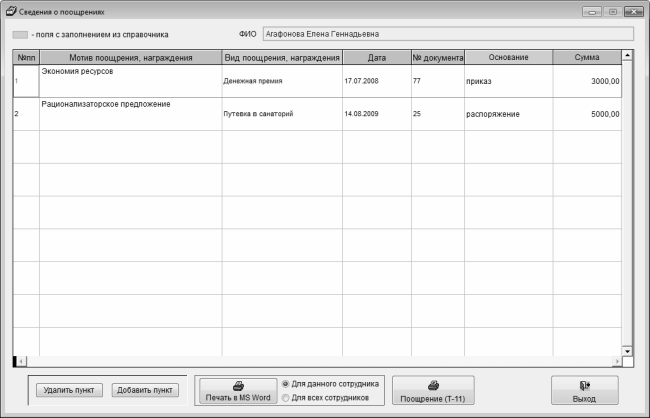The width and height of the screenshot is (650, 418).
Task: Maximize the Сведения о поощрениях window
Action: coord(611,10)
